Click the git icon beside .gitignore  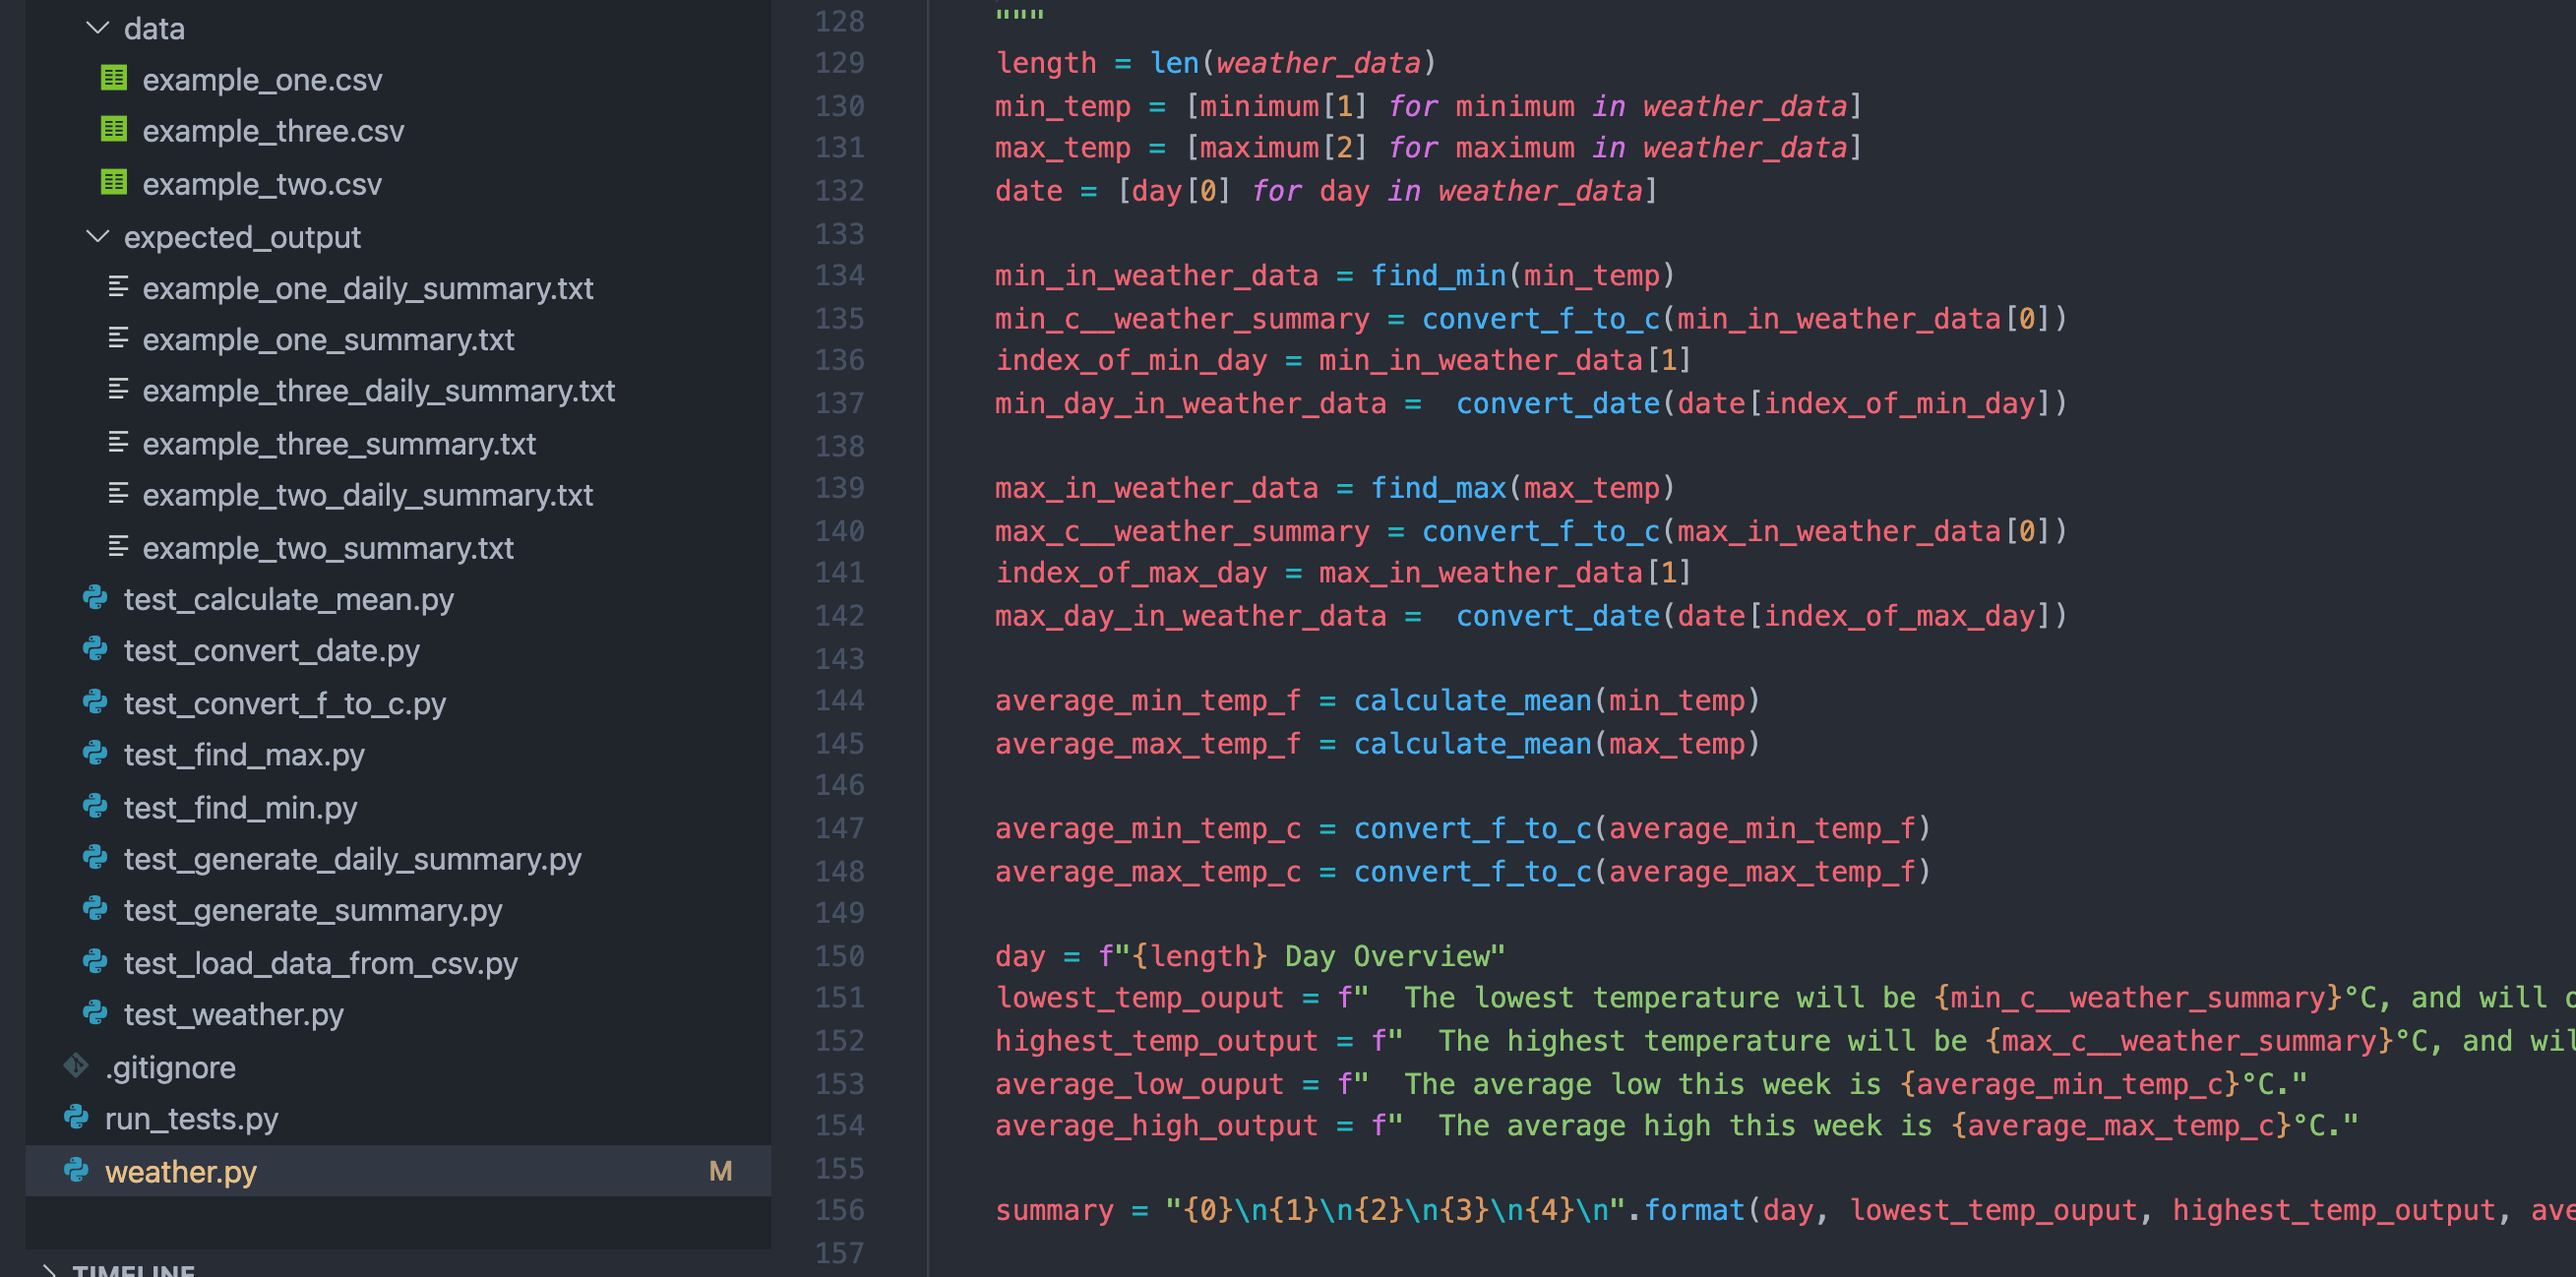[76, 1066]
